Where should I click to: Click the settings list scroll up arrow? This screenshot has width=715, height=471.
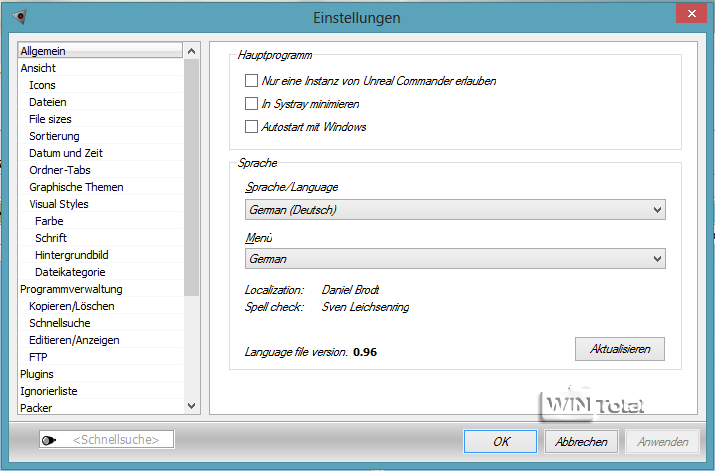(x=192, y=51)
